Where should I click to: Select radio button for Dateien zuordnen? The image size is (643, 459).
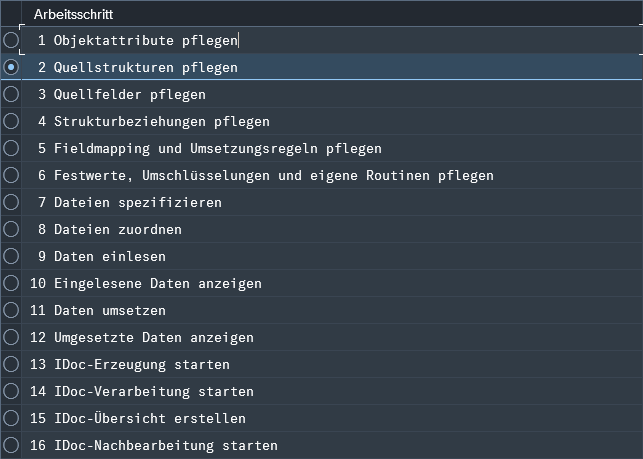pos(11,229)
